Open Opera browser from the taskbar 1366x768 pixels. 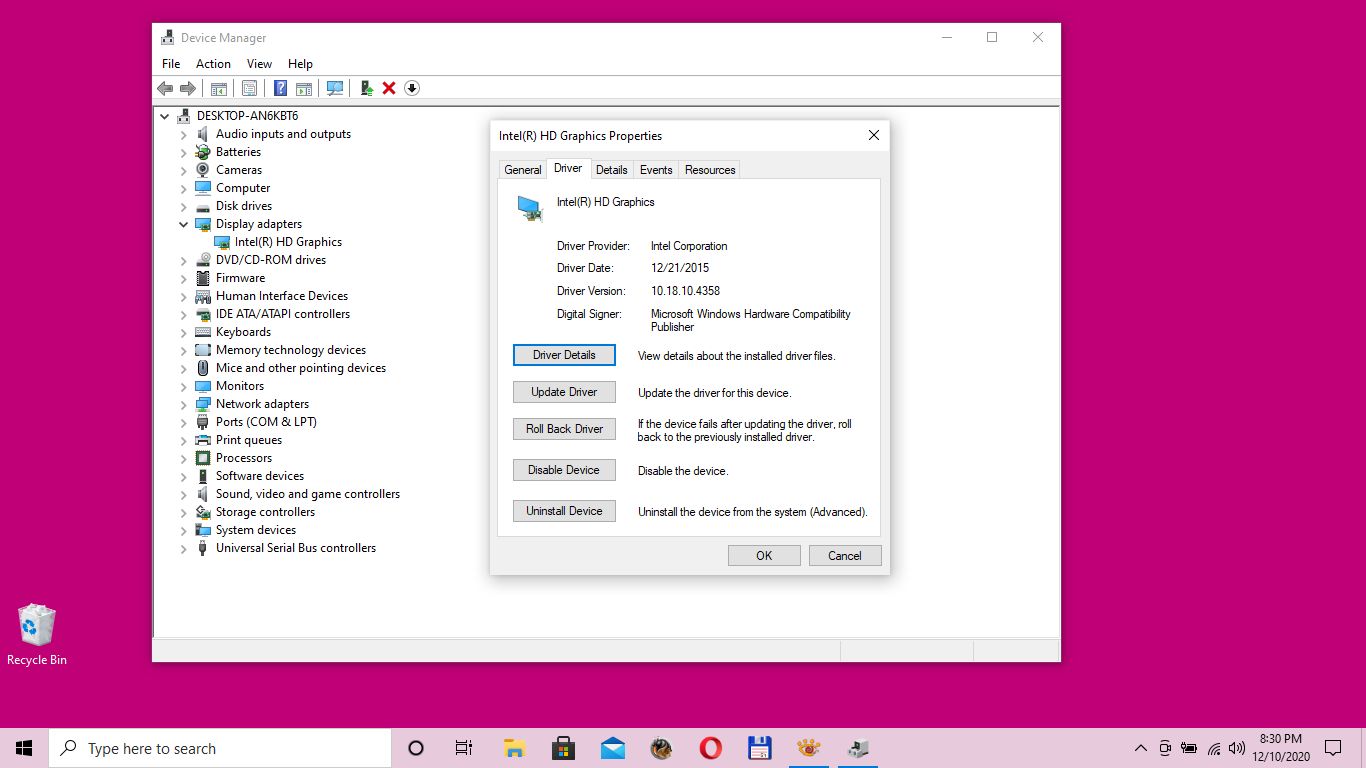[710, 748]
